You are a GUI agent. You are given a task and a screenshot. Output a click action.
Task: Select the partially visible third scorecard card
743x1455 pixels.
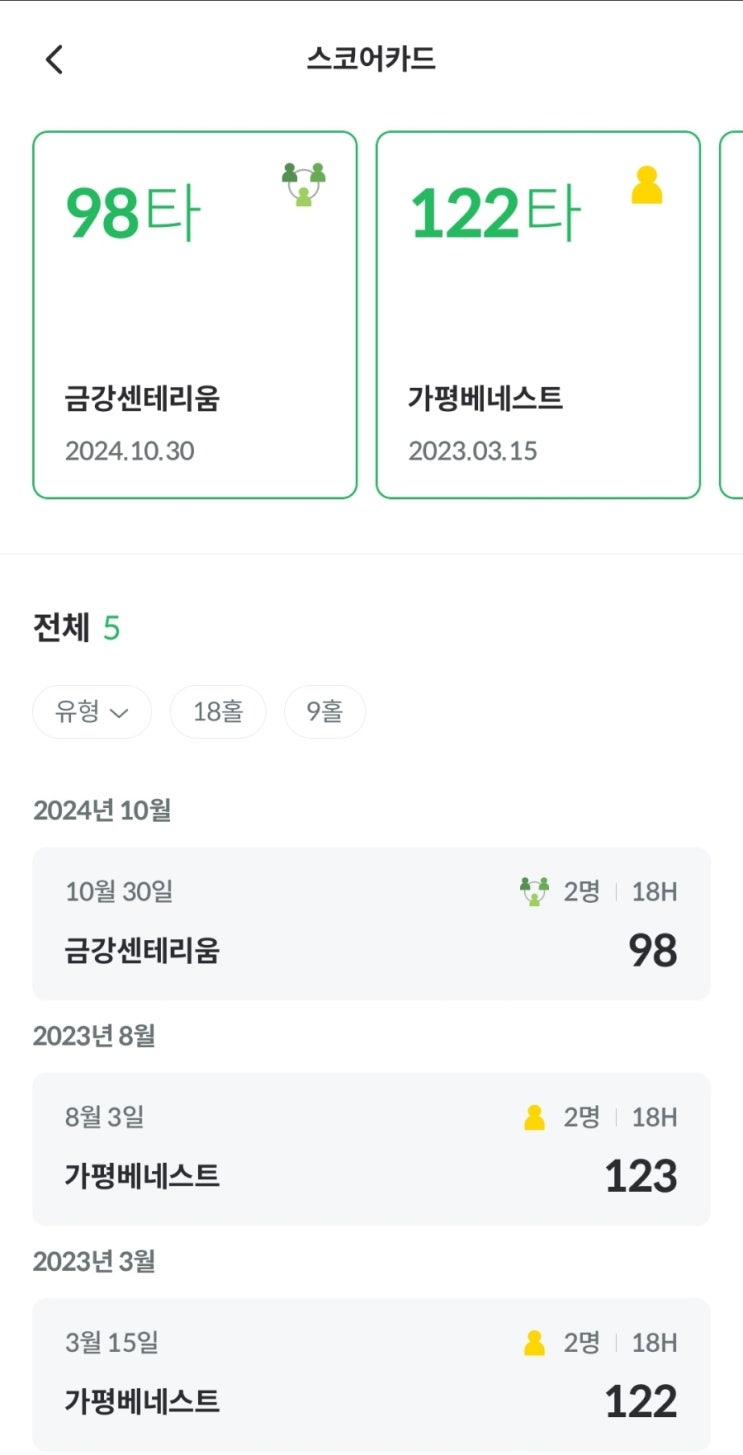731,314
